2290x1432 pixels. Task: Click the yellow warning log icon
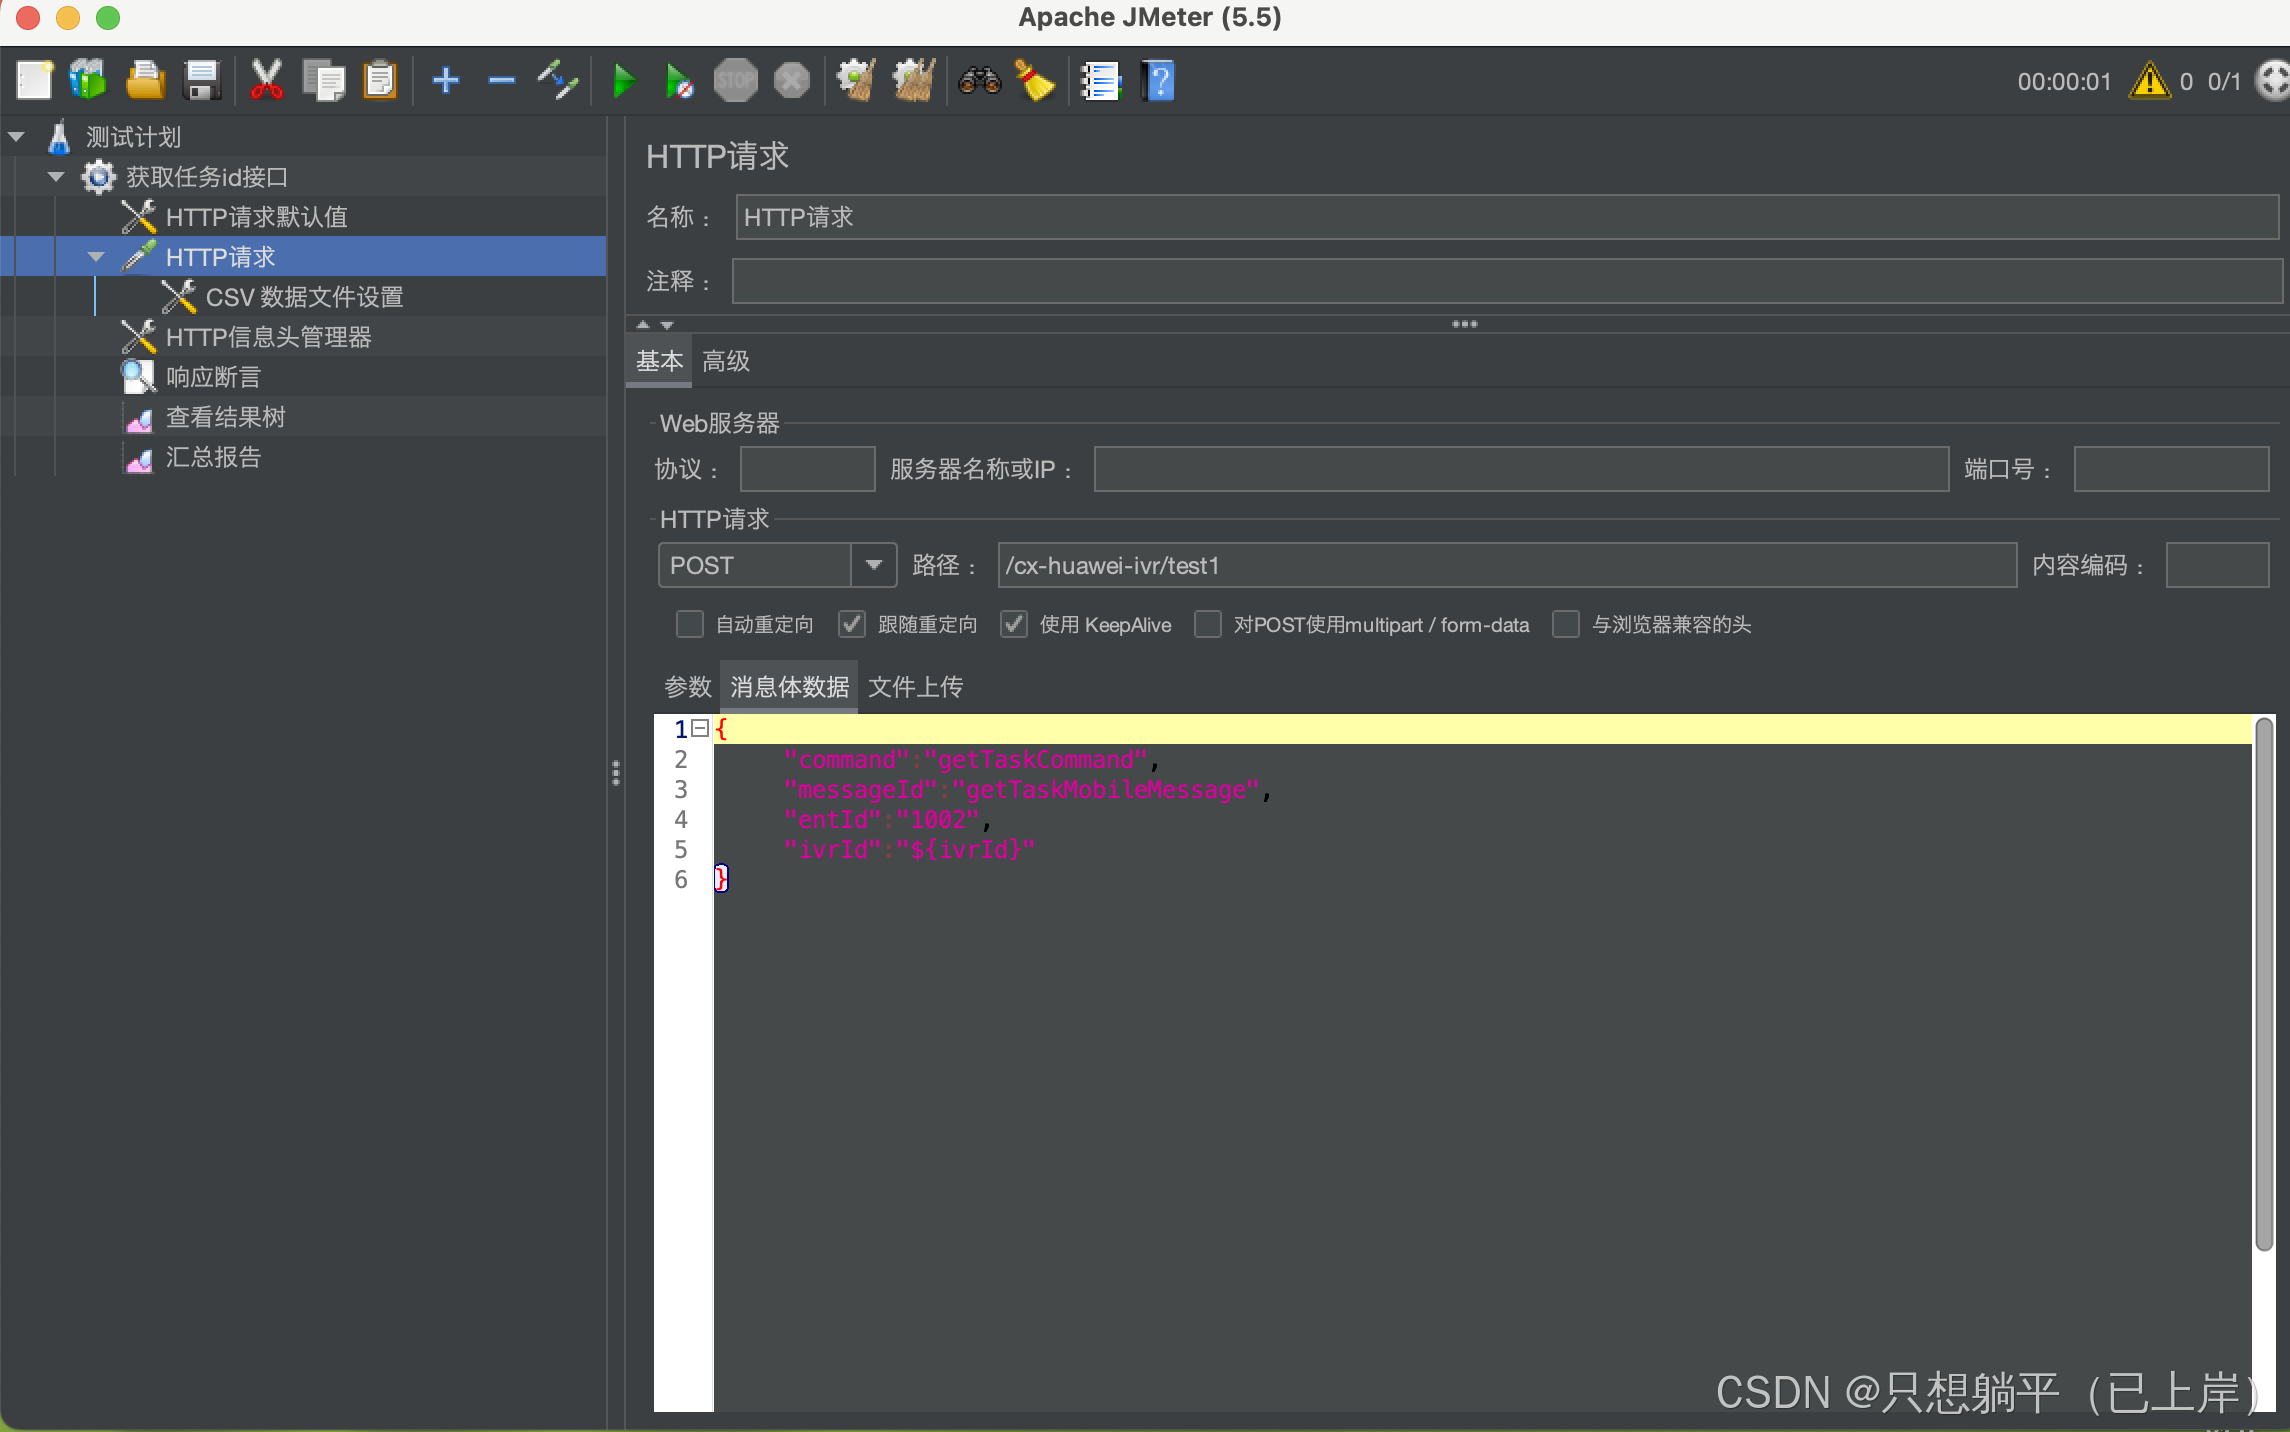tap(2149, 81)
